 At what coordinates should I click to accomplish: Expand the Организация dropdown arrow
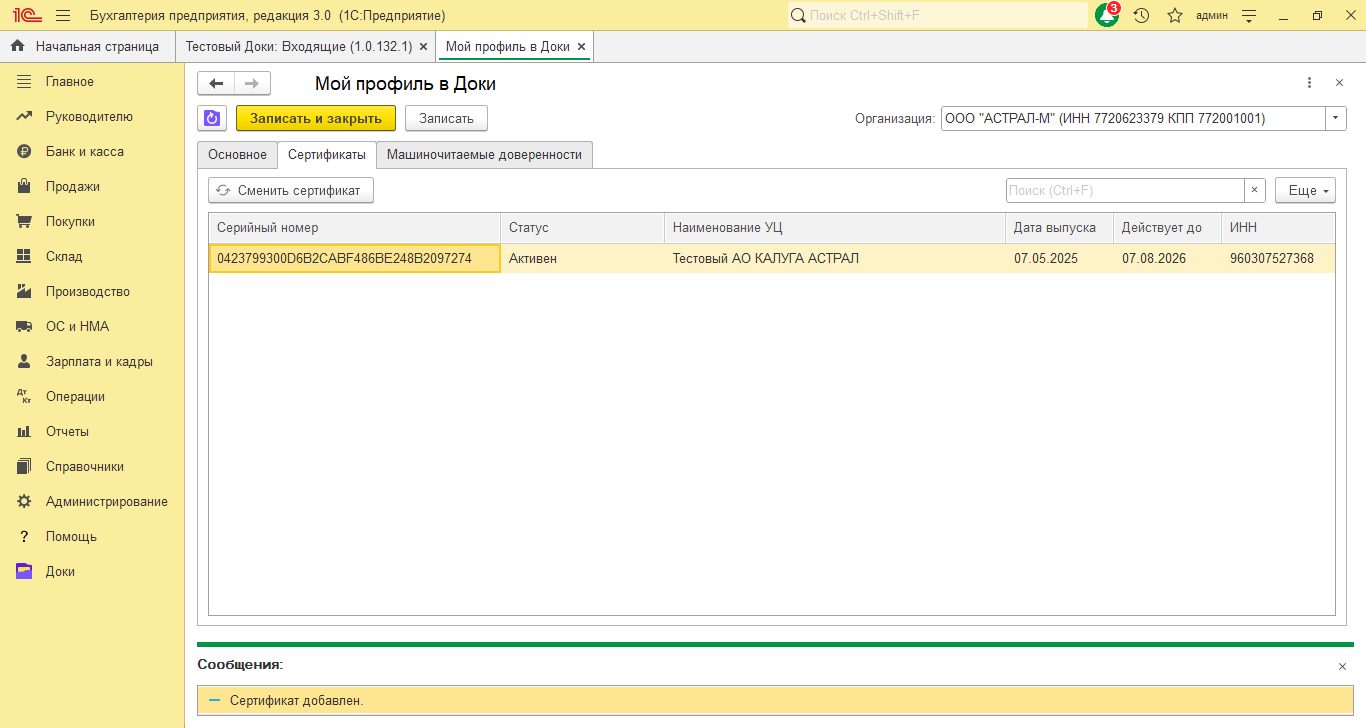point(1336,118)
